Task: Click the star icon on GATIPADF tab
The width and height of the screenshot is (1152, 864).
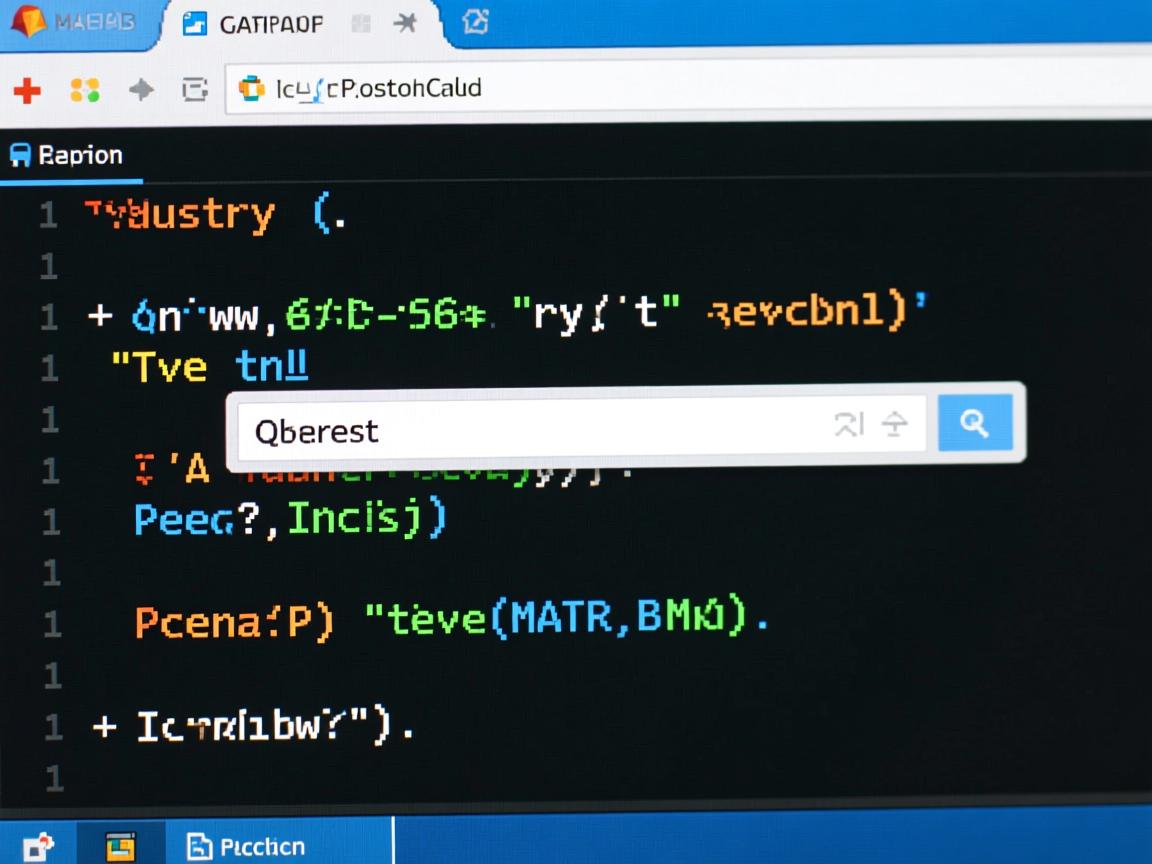Action: pos(405,23)
